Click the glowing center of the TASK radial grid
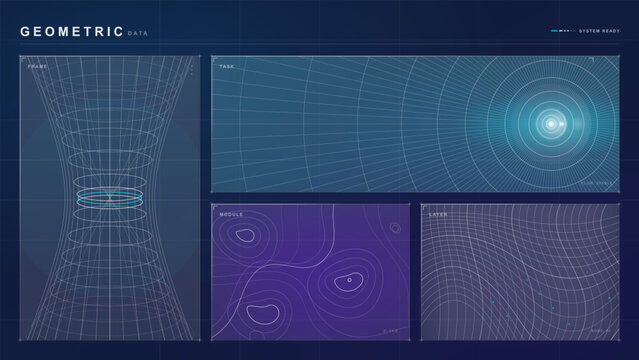This screenshot has width=639, height=360. click(x=551, y=124)
